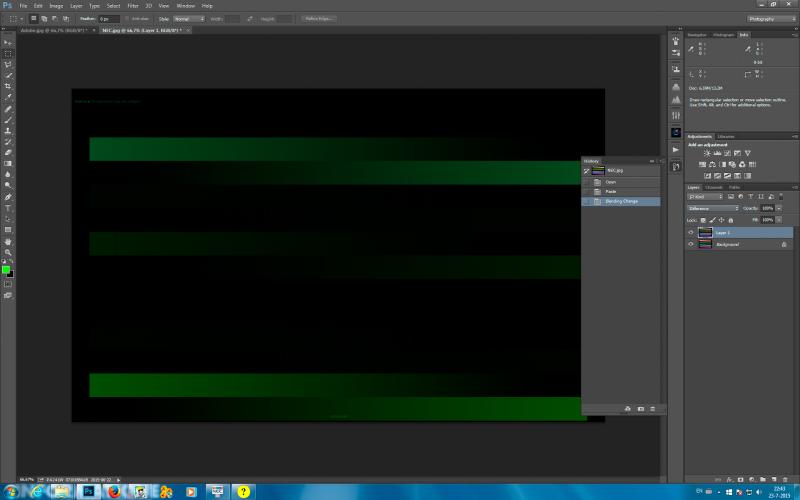The width and height of the screenshot is (800, 500).
Task: Select the Move tool
Action: [8, 42]
